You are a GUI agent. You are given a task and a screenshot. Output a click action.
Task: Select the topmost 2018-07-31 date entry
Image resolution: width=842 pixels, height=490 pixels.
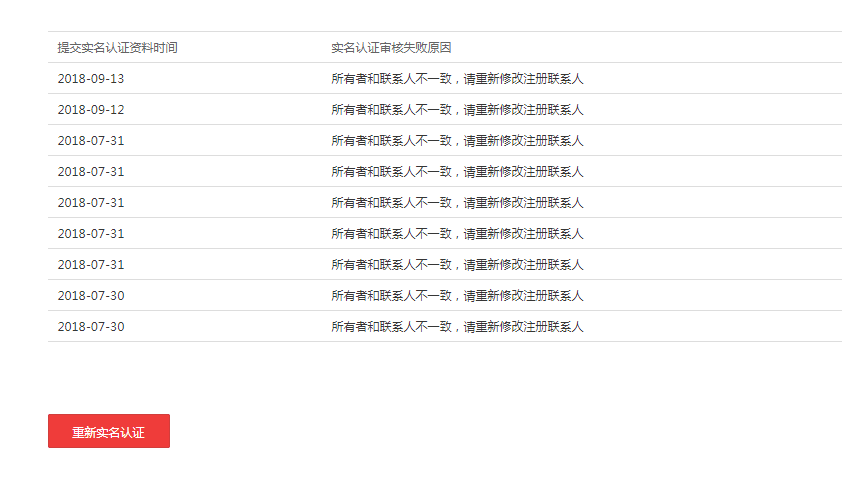point(91,141)
